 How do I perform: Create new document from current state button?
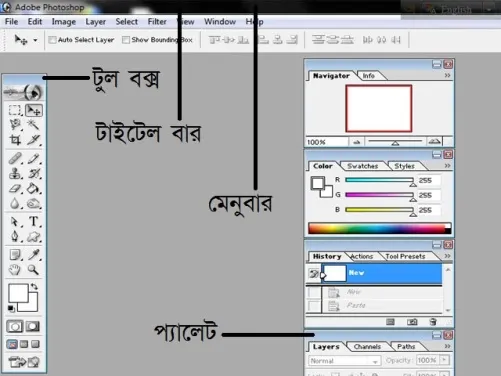(x=390, y=322)
